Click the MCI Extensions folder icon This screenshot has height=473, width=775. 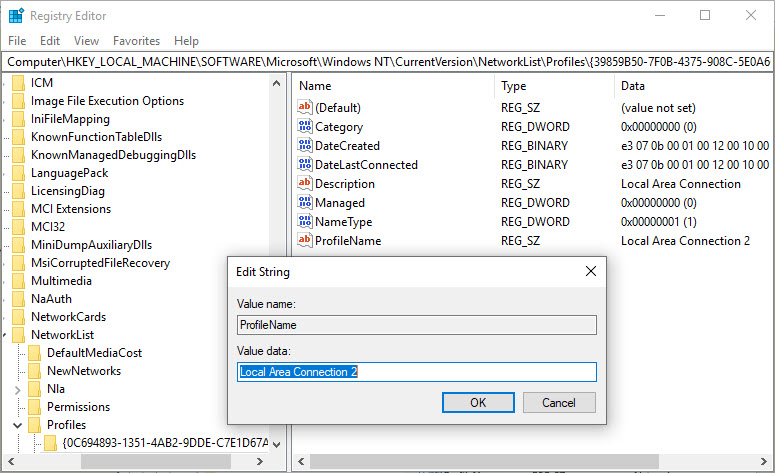[19, 209]
